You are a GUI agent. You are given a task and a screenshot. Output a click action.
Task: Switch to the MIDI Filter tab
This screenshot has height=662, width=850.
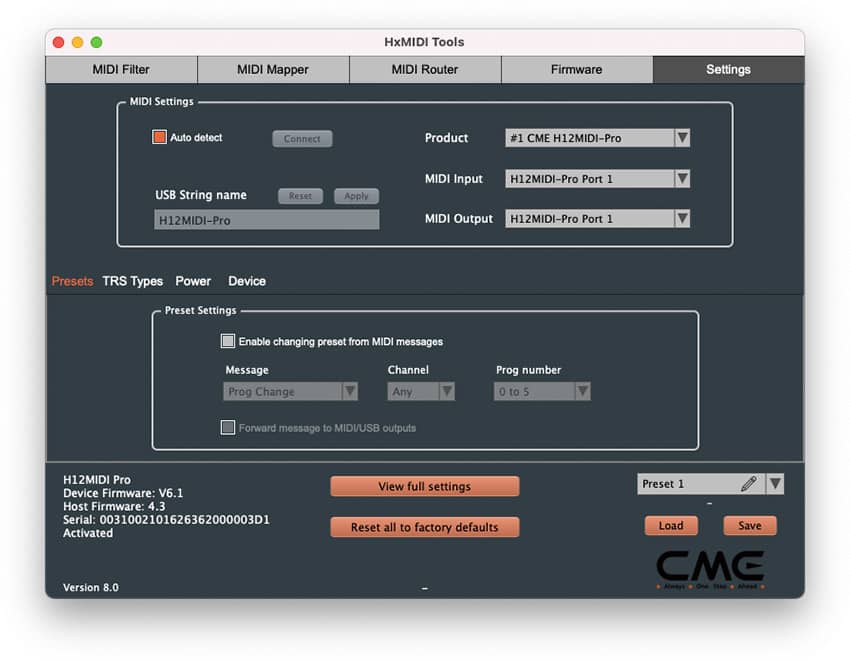pos(120,69)
